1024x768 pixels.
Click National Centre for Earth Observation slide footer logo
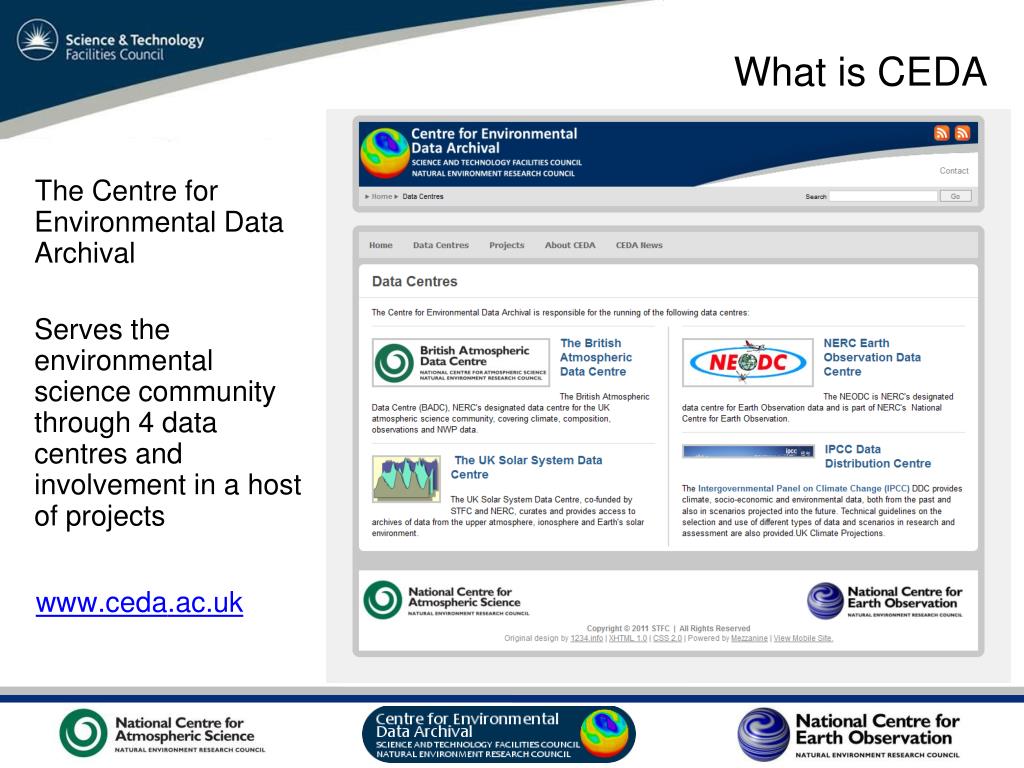(848, 735)
